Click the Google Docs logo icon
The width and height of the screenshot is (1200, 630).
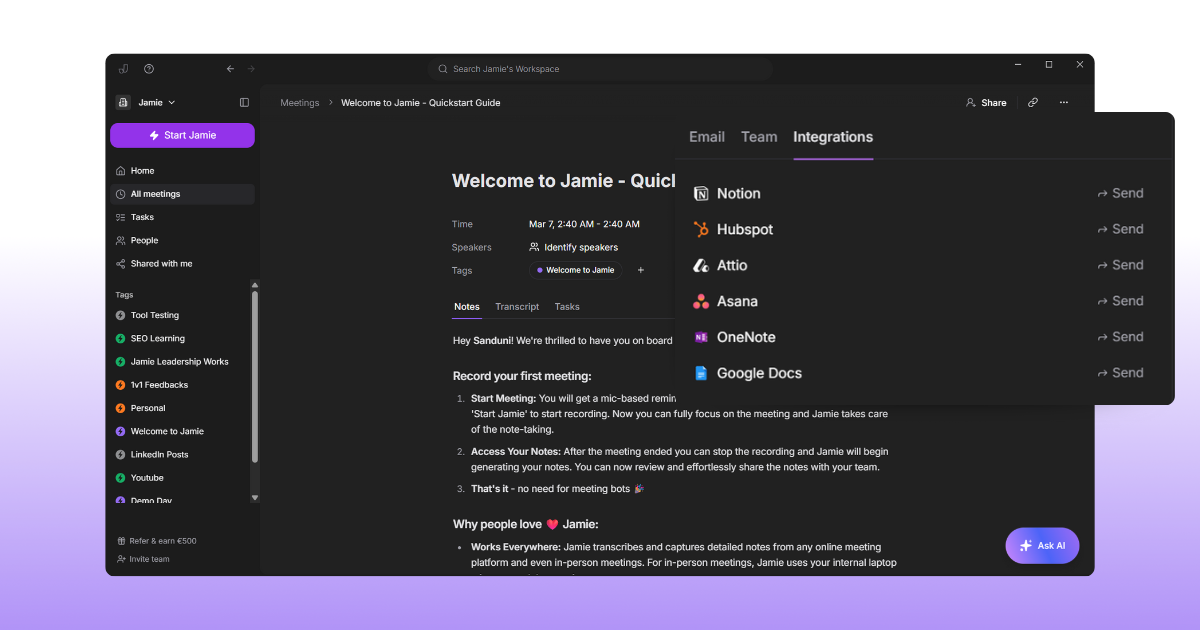point(701,373)
